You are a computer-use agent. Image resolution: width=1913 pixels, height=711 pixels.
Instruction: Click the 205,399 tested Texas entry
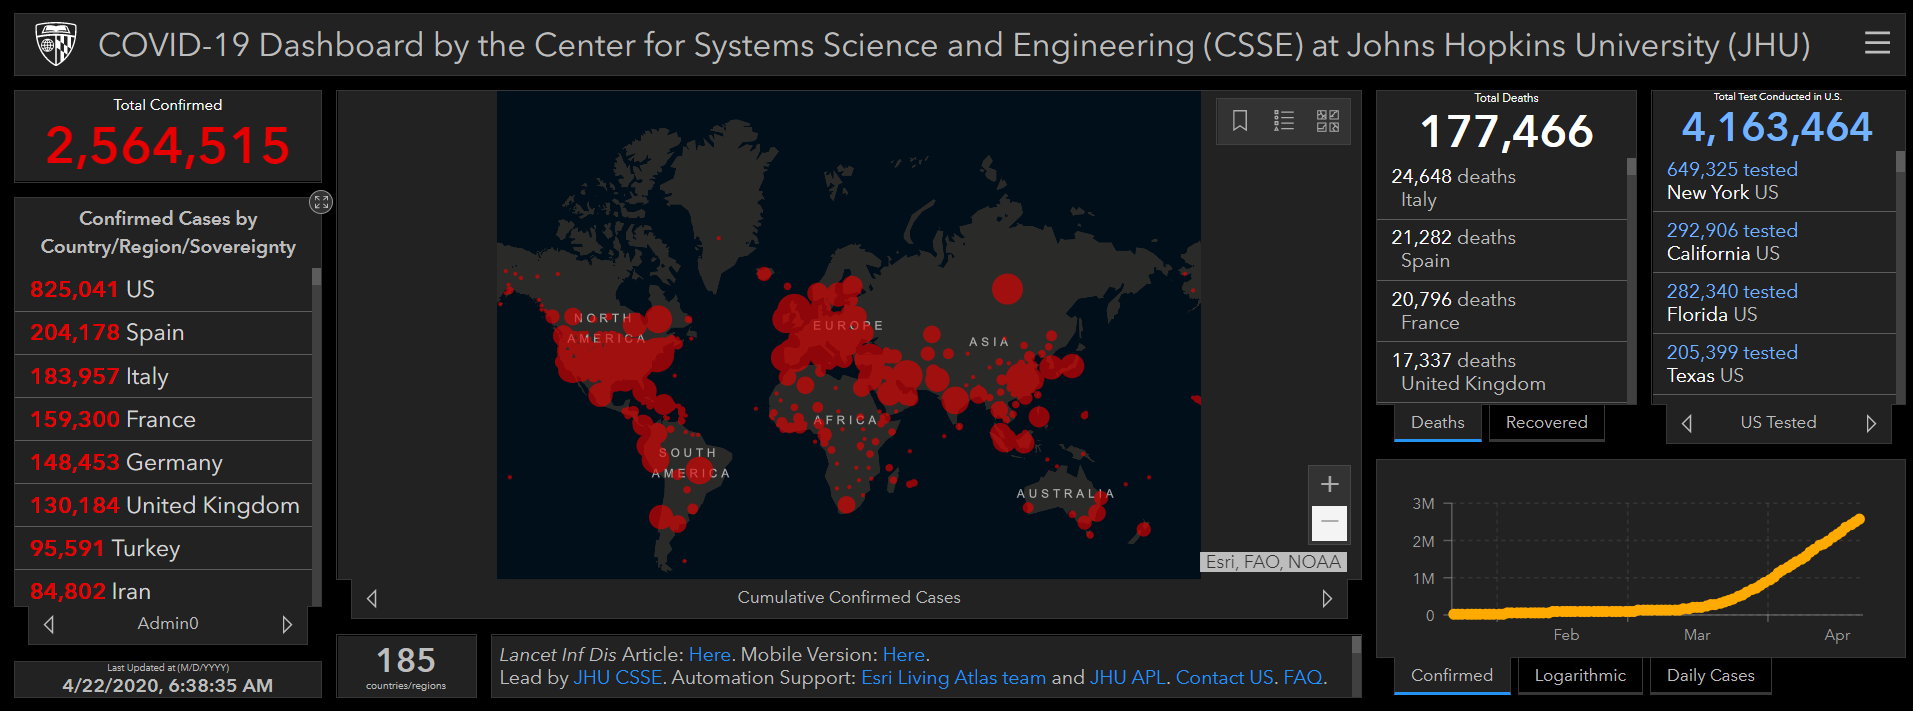click(1774, 364)
